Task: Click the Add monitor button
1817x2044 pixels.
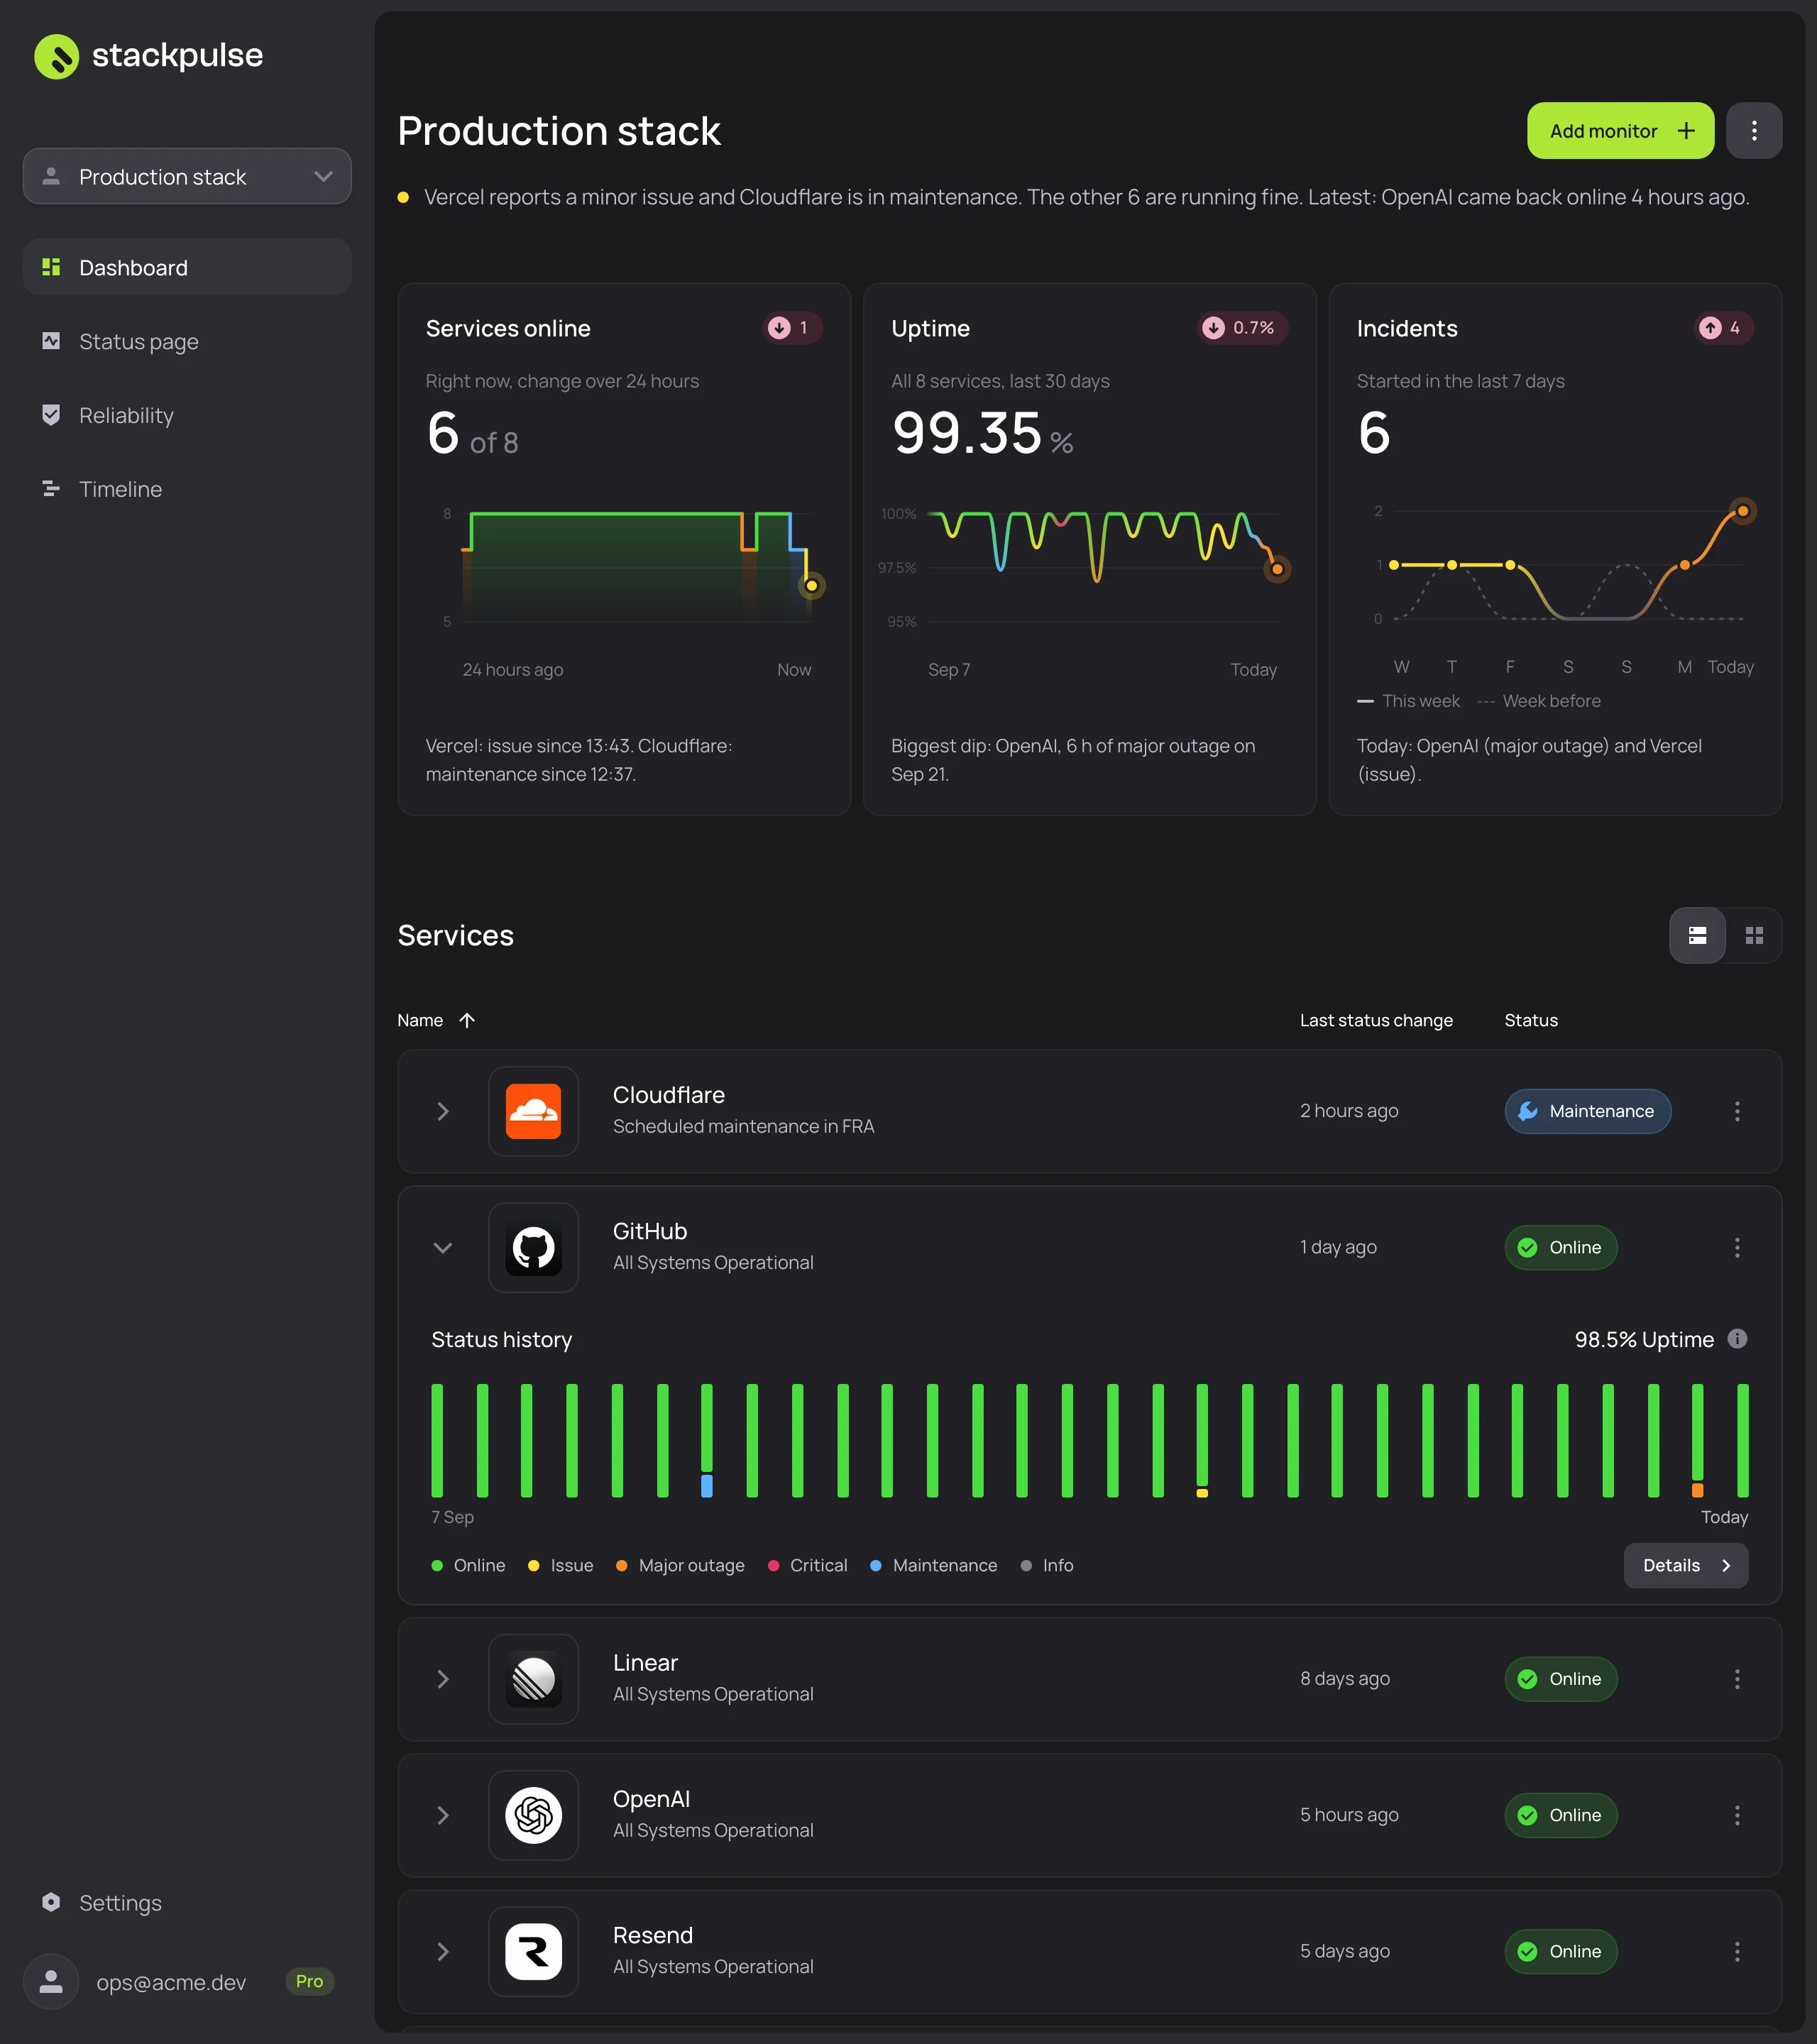Action: pyautogui.click(x=1620, y=131)
